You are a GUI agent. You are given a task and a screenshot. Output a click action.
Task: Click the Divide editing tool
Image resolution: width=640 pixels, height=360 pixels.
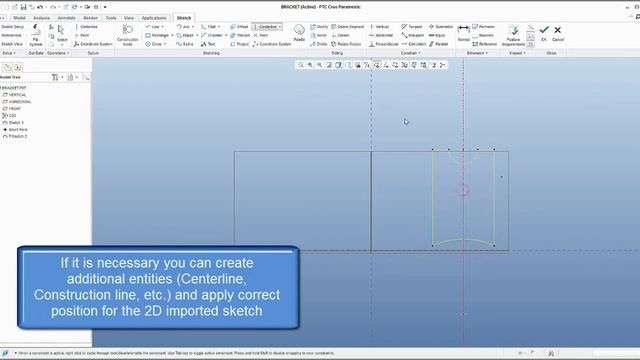point(318,44)
